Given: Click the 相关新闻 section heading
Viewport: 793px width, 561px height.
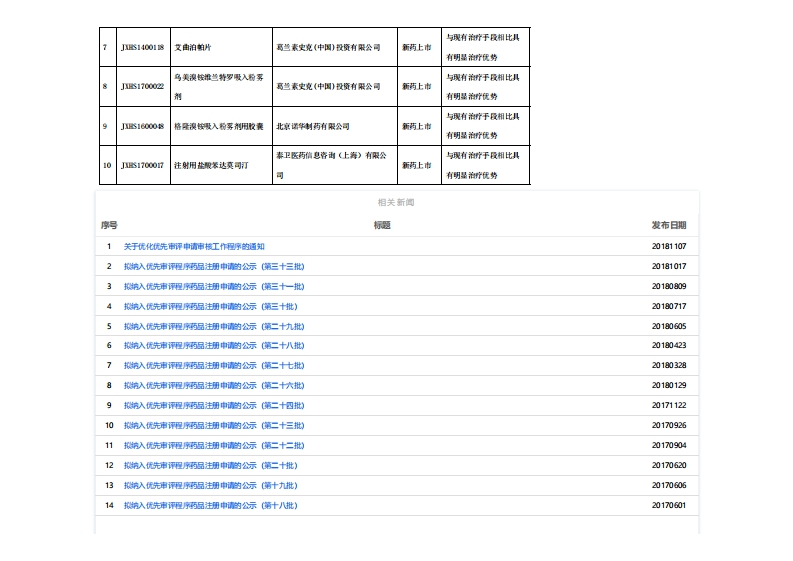Looking at the screenshot, I should pyautogui.click(x=396, y=203).
